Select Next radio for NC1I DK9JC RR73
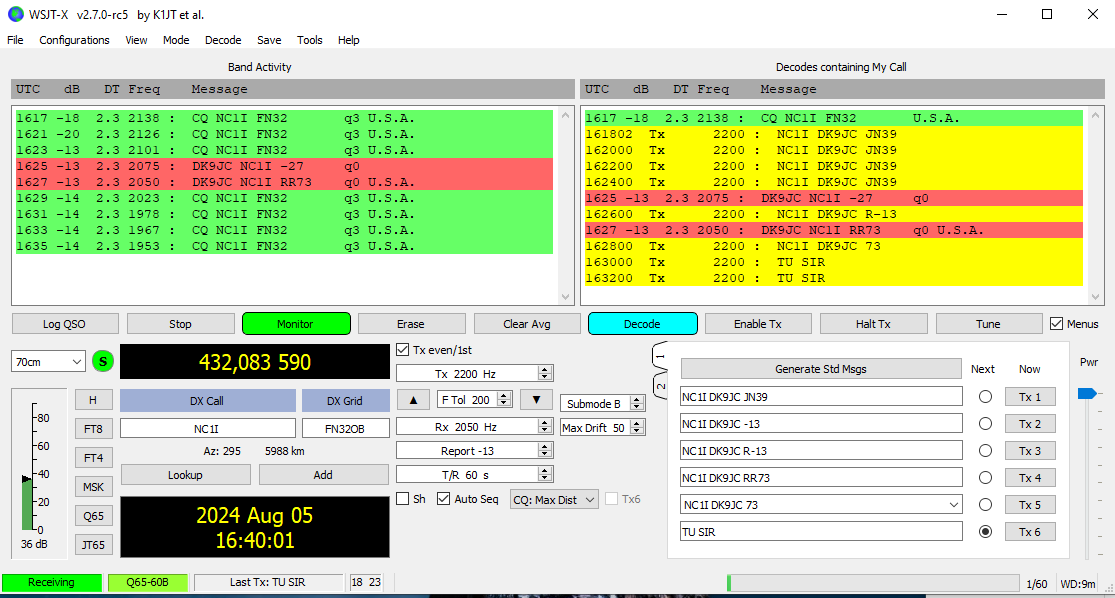 985,478
